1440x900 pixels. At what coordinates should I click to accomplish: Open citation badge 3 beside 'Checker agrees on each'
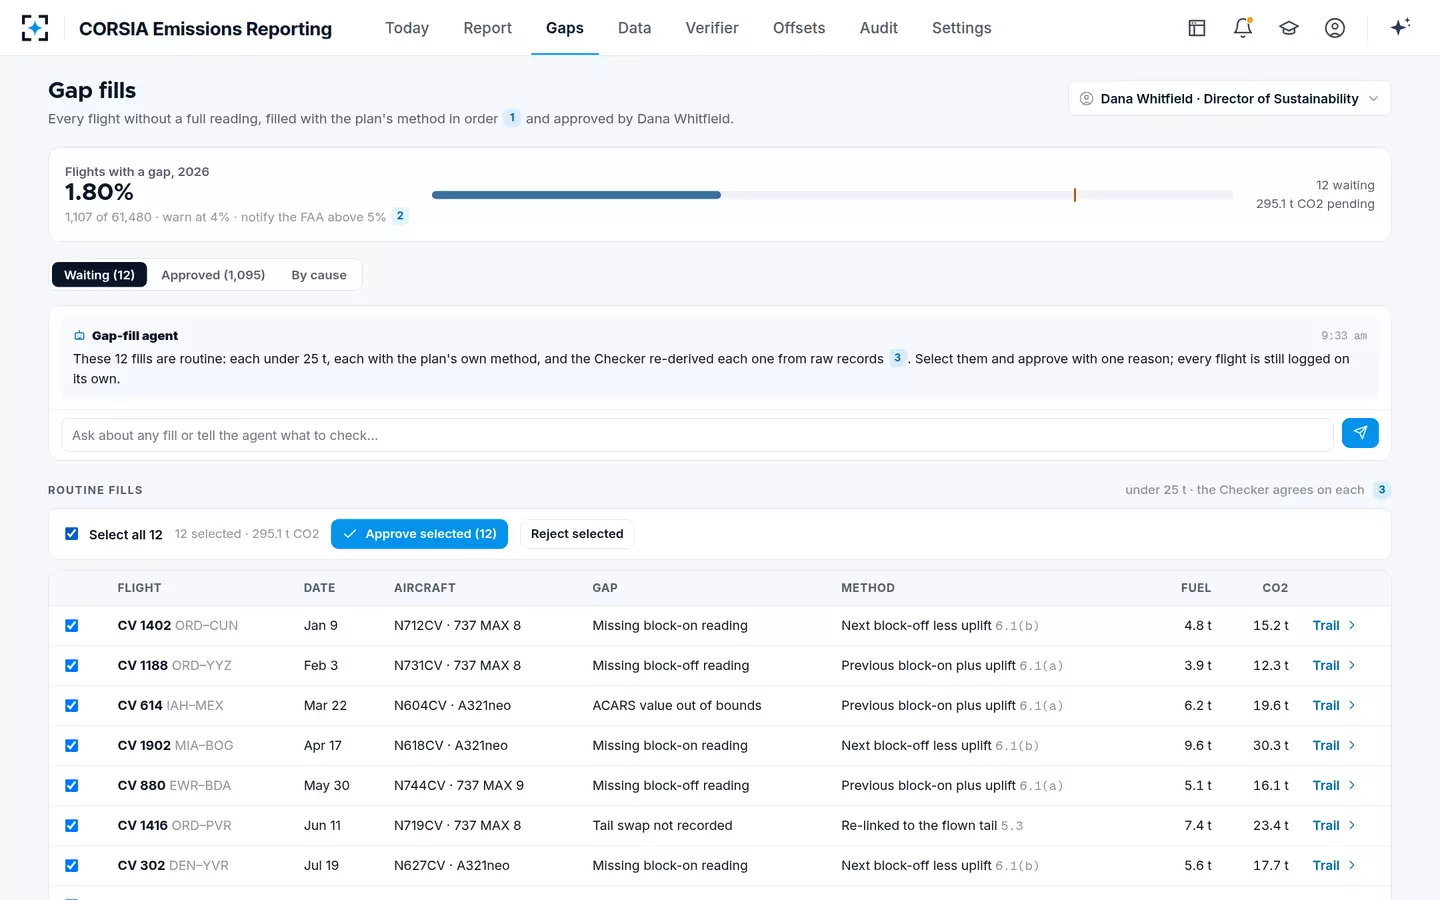point(1382,490)
